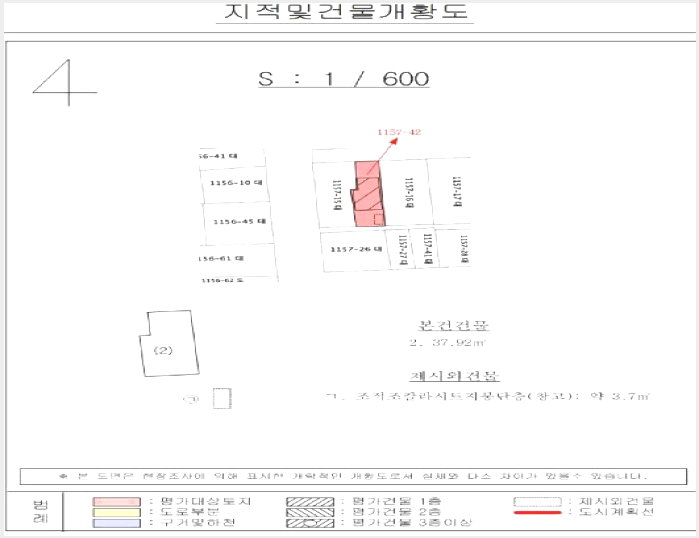Click the vertical parcel label 1157-28 대
Viewport: 699px width, 538px height.
pos(464,250)
